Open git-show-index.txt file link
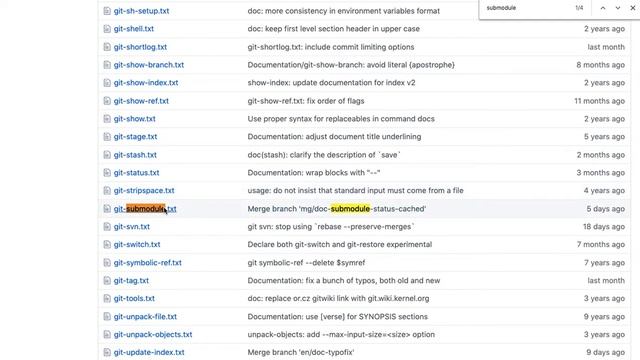The image size is (640, 360). (x=146, y=83)
